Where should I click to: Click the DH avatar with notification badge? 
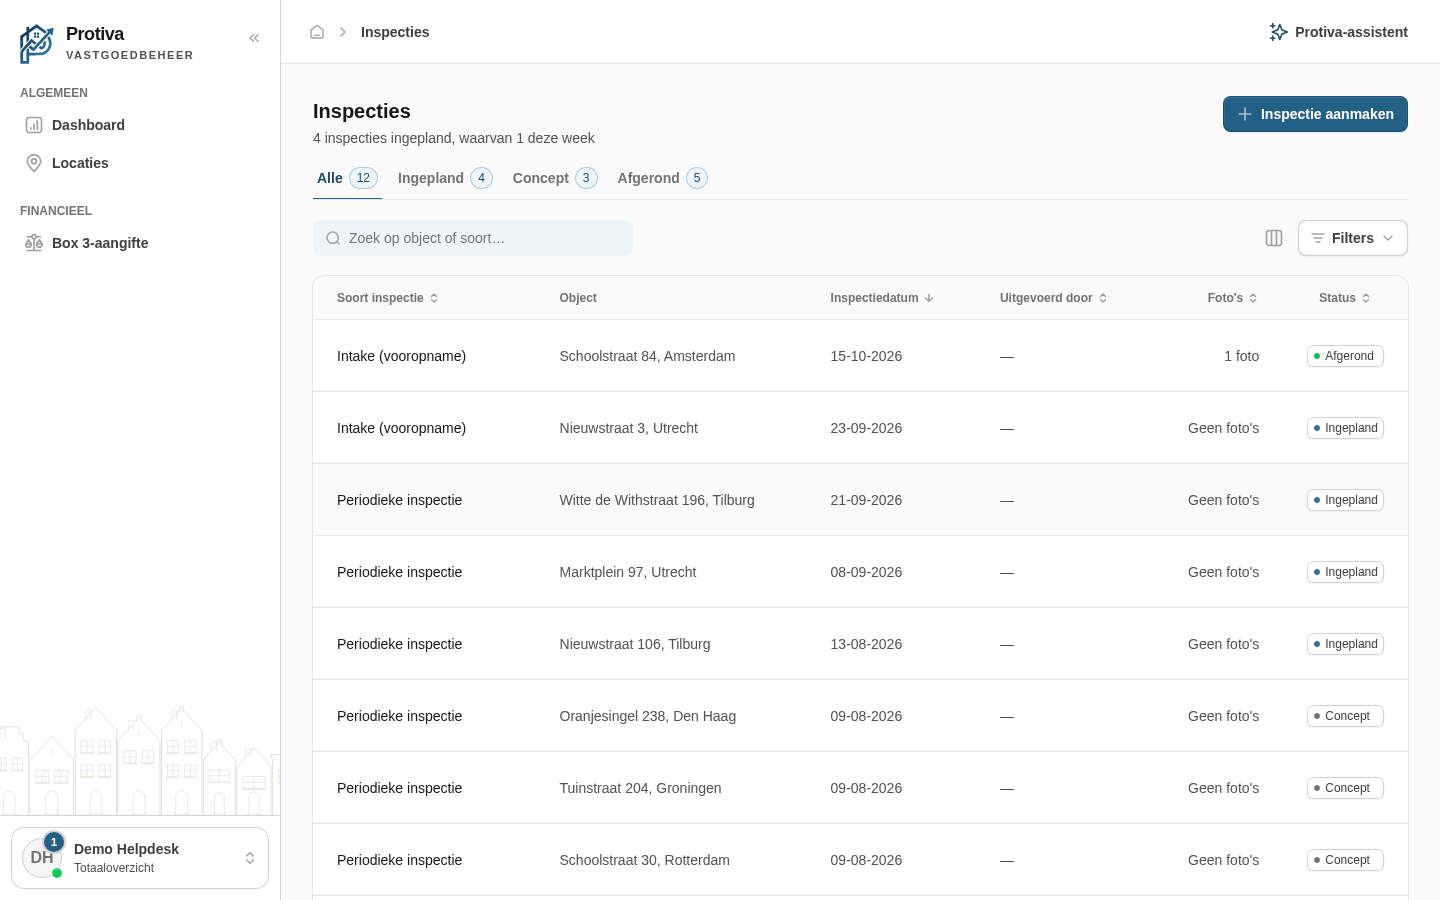pos(42,858)
